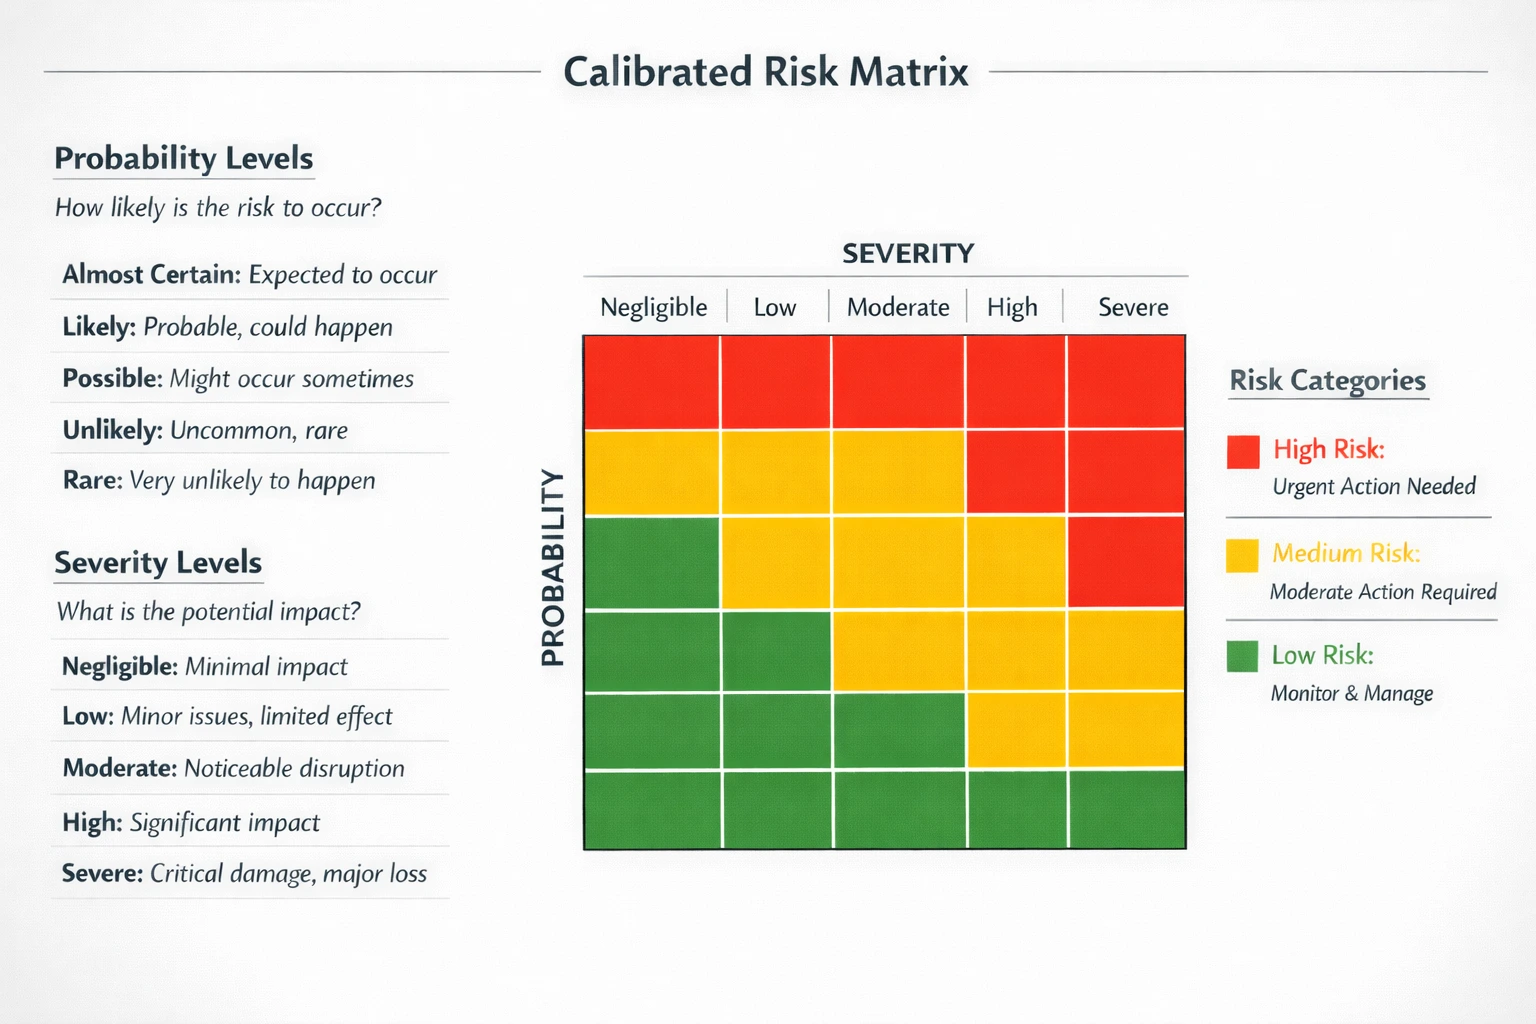Click the 'Urgent Action Needed' legend text
This screenshot has width=1536, height=1024.
coord(1374,487)
